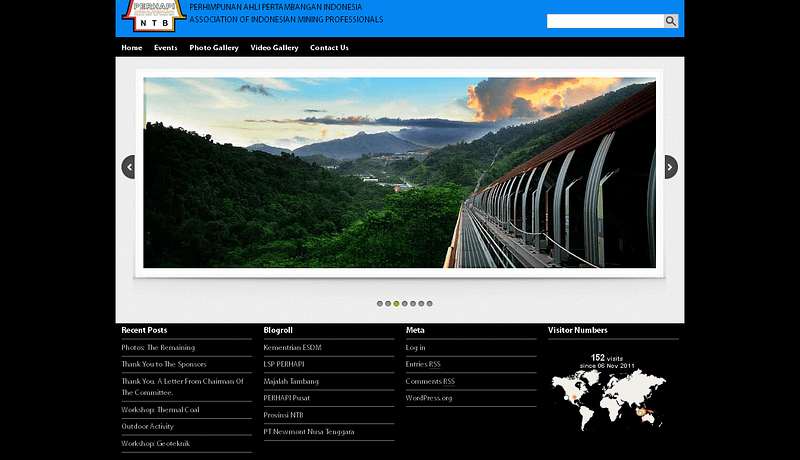
Task: Click the Blogroll heading
Action: (x=278, y=330)
